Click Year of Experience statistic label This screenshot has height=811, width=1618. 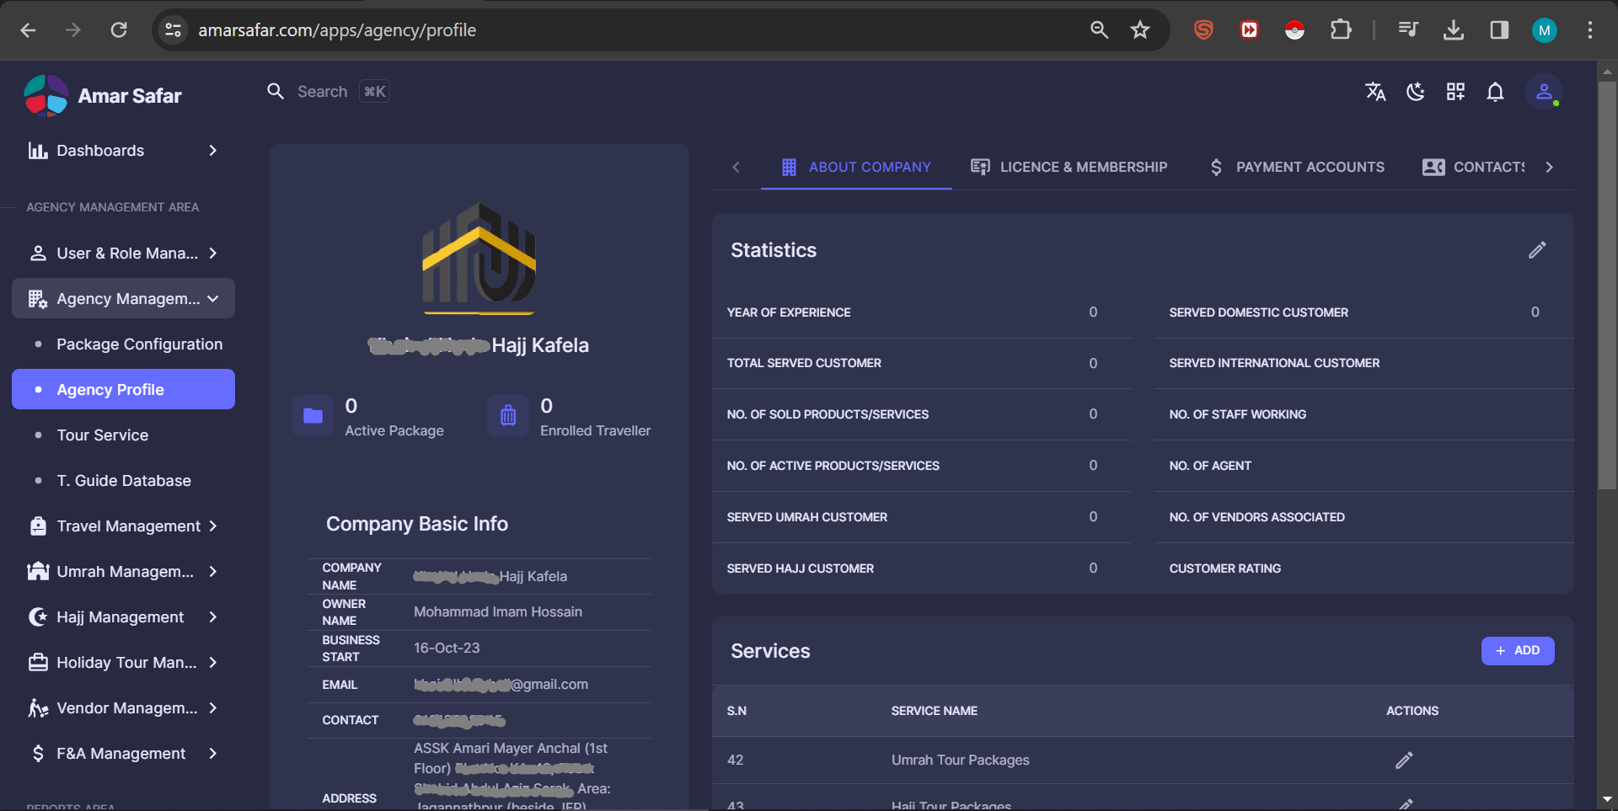(789, 313)
